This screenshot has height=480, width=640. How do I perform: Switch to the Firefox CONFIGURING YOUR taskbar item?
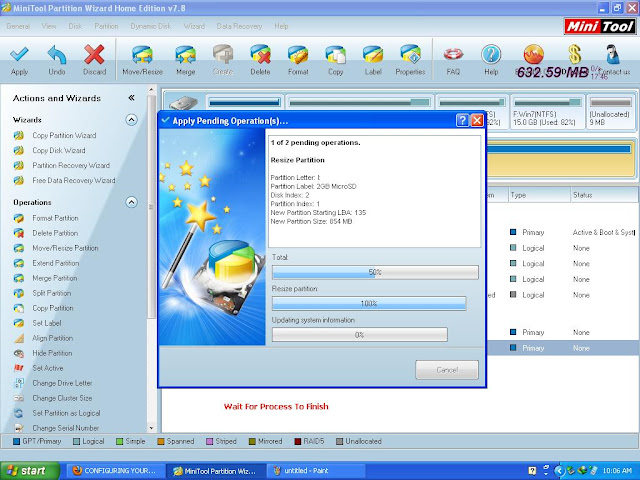[116, 471]
